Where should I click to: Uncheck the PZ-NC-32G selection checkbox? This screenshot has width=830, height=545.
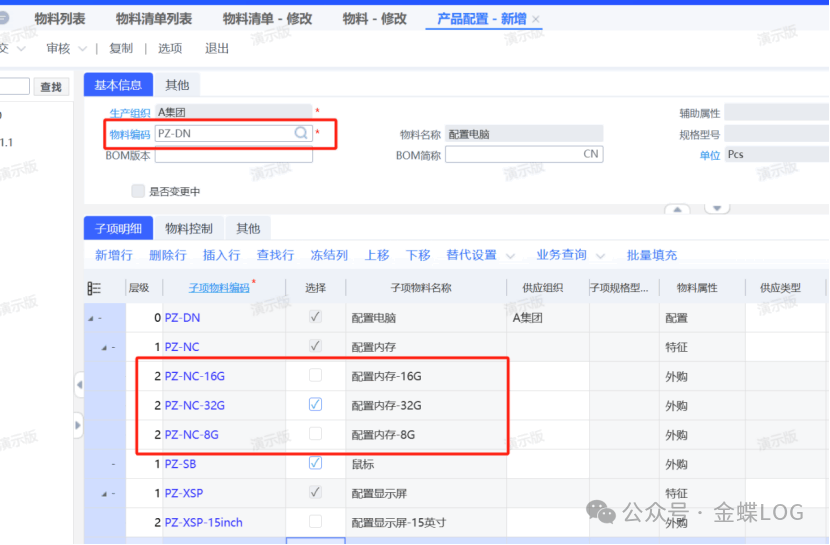pyautogui.click(x=315, y=405)
